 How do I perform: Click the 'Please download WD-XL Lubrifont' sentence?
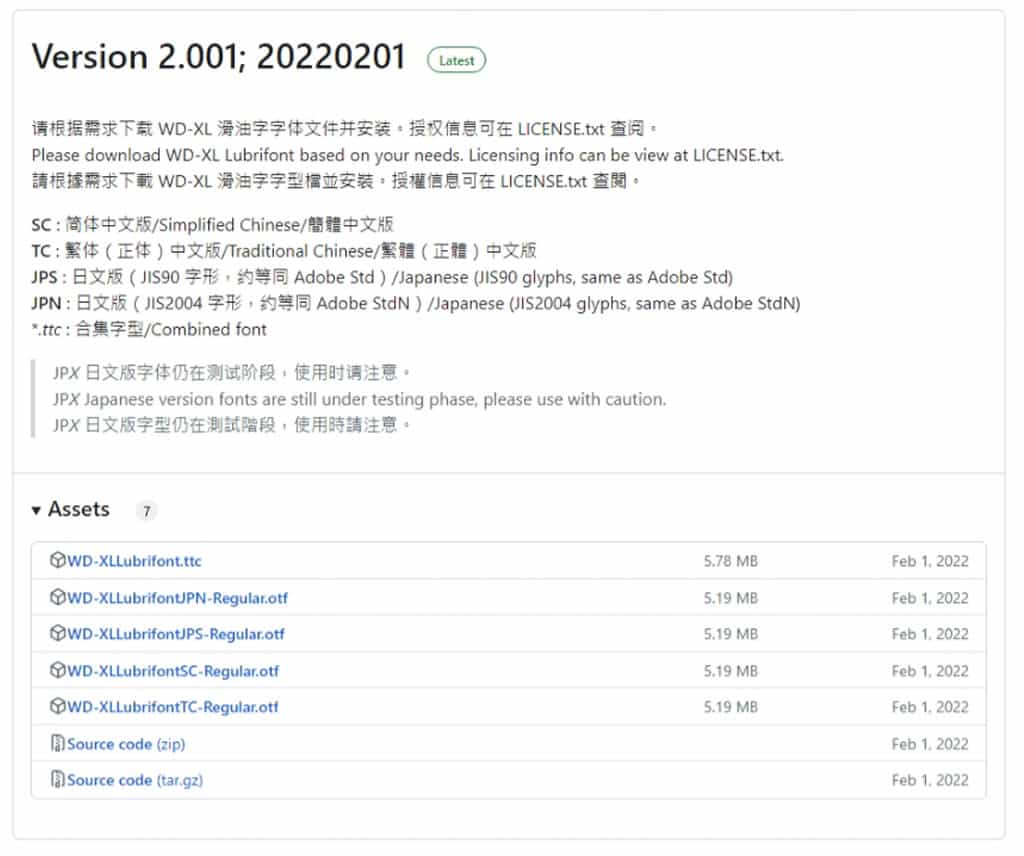(x=408, y=155)
